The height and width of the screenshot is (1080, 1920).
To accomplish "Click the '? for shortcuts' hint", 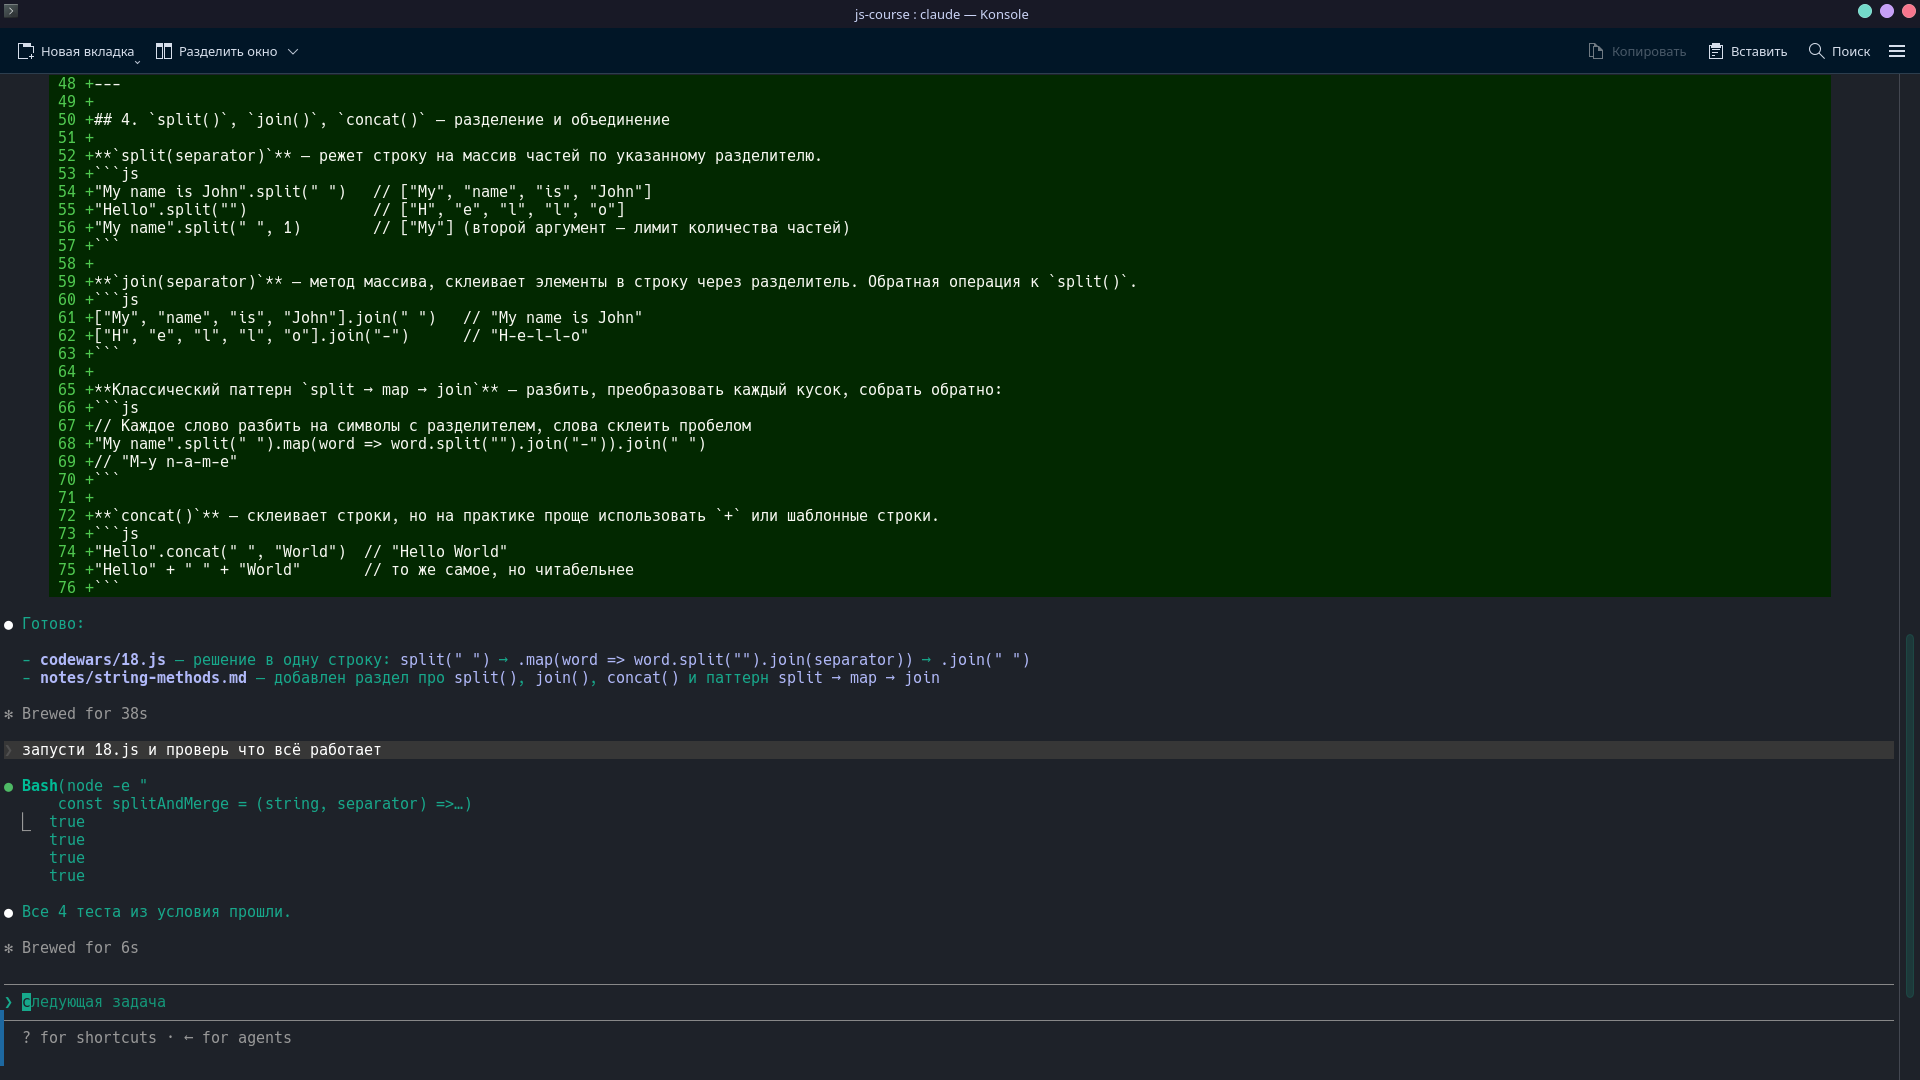I will [89, 1038].
